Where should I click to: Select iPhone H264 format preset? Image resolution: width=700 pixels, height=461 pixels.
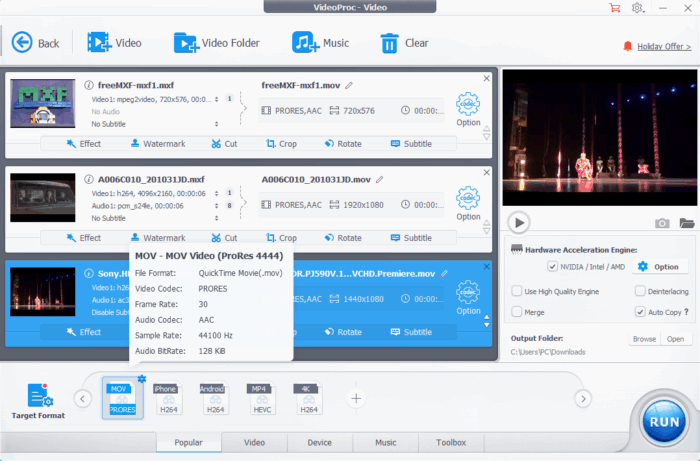tap(168, 399)
